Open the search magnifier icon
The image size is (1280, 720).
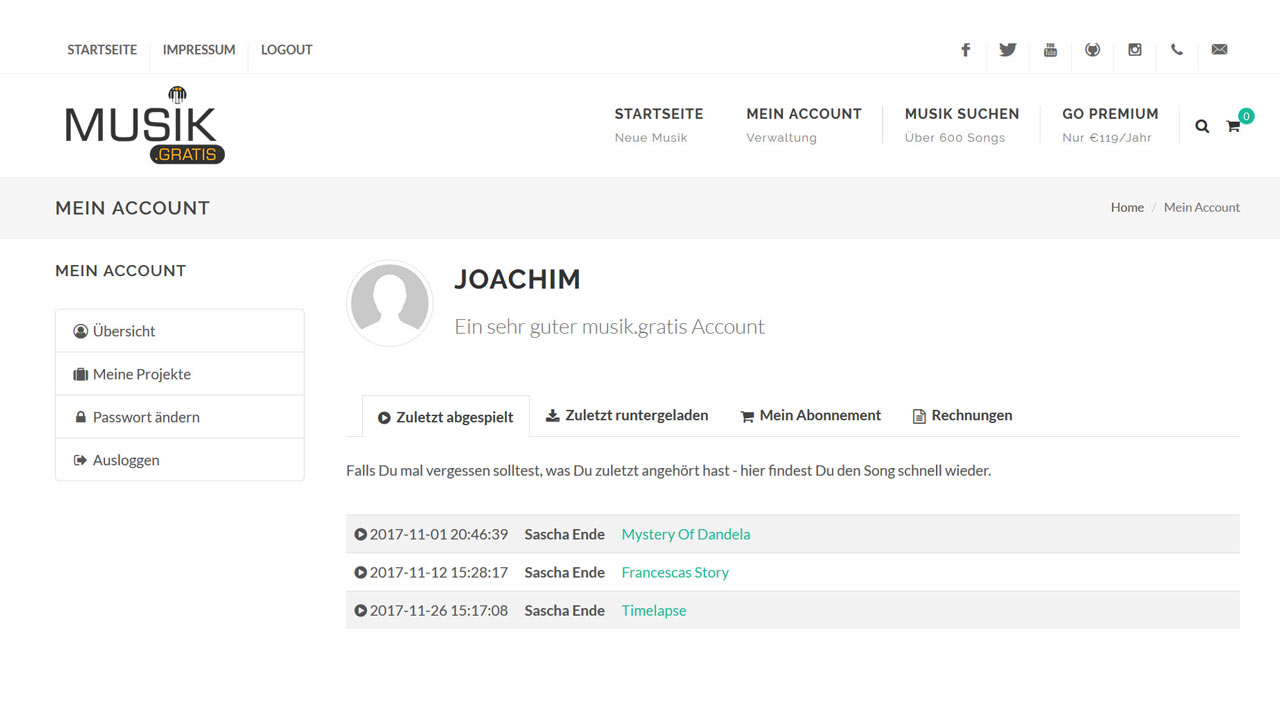1202,126
